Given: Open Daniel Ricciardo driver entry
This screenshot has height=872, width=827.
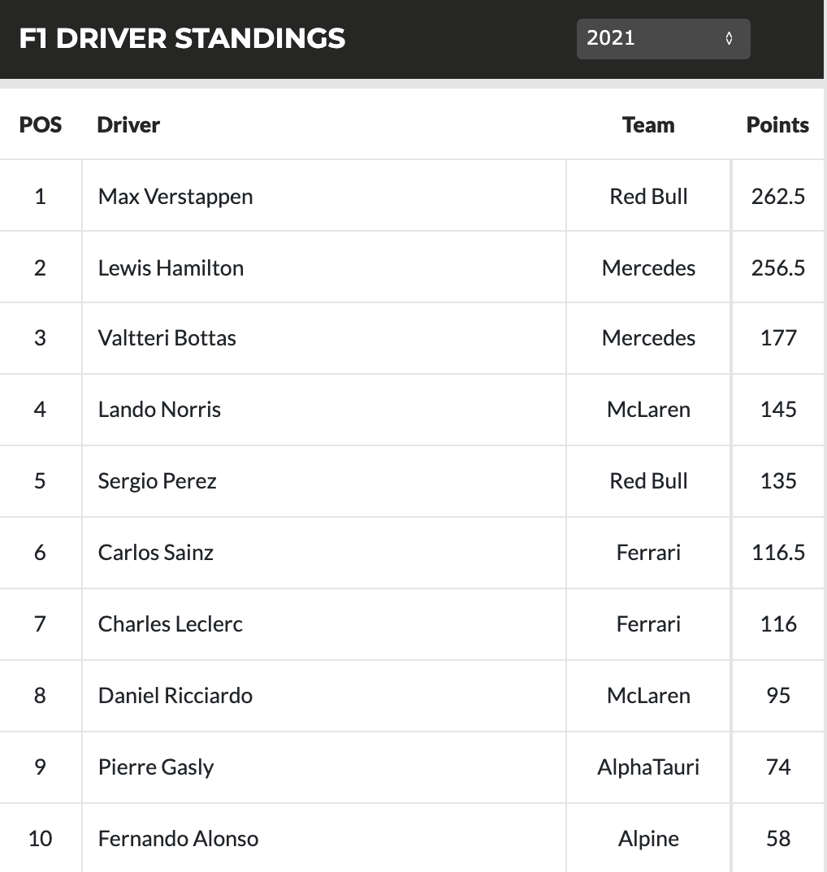Looking at the screenshot, I should pos(175,695).
